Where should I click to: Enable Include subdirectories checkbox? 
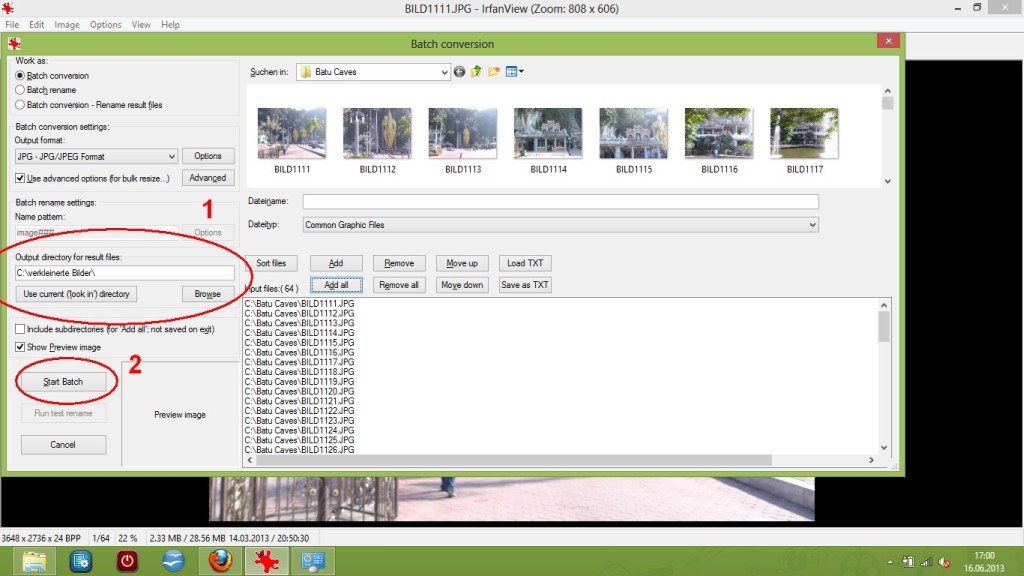[20, 329]
